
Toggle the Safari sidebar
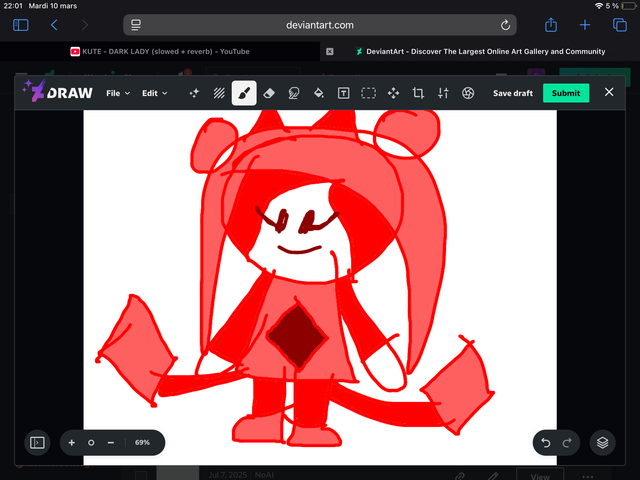(x=20, y=25)
